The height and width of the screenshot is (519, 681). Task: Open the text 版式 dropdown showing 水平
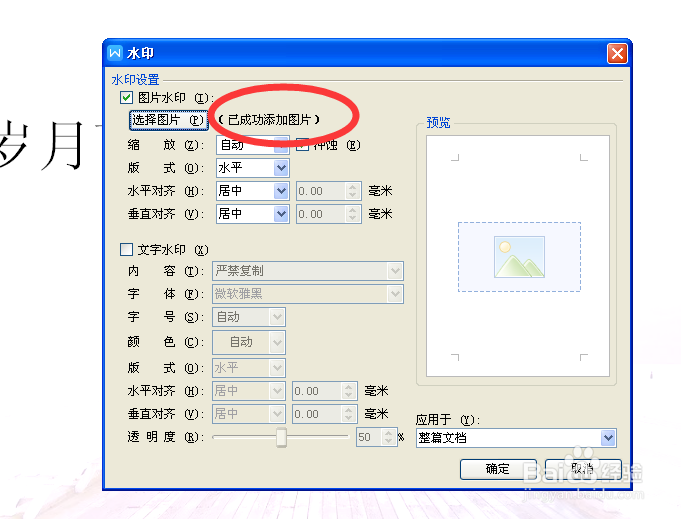coord(249,368)
